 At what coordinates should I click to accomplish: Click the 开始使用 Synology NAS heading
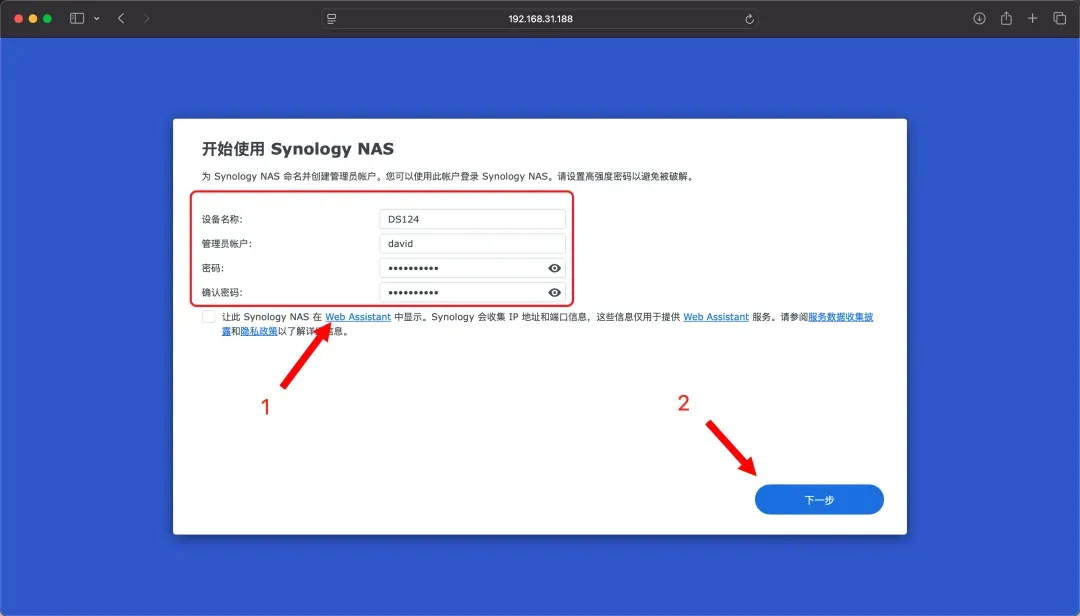click(298, 149)
